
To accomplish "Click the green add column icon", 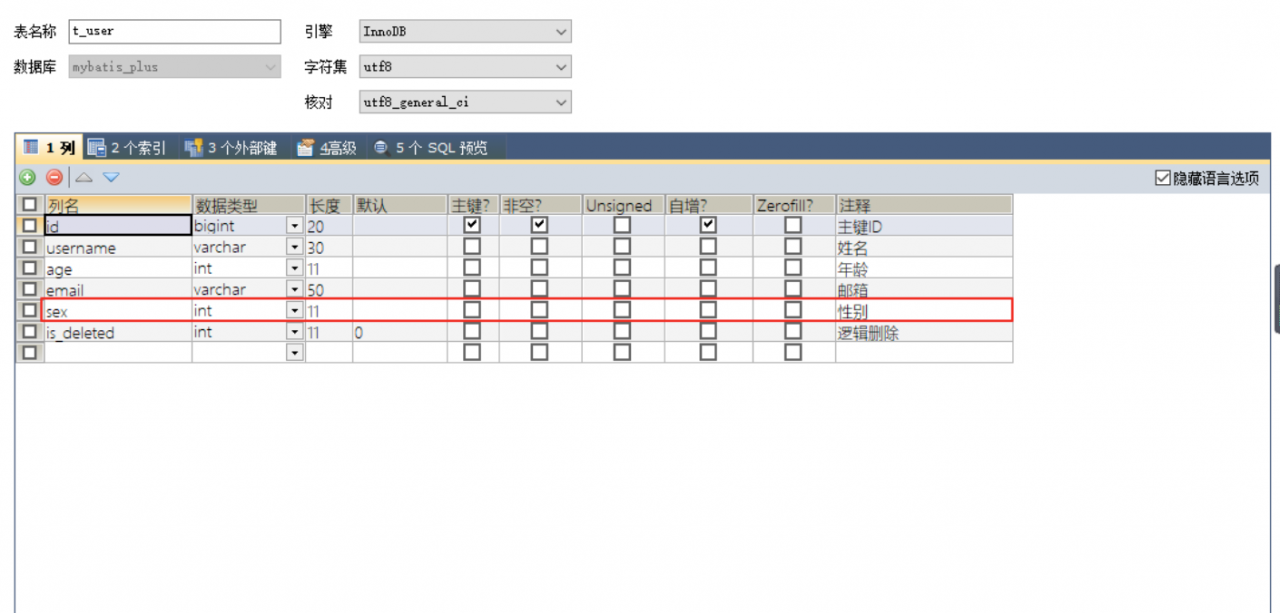I will (27, 178).
